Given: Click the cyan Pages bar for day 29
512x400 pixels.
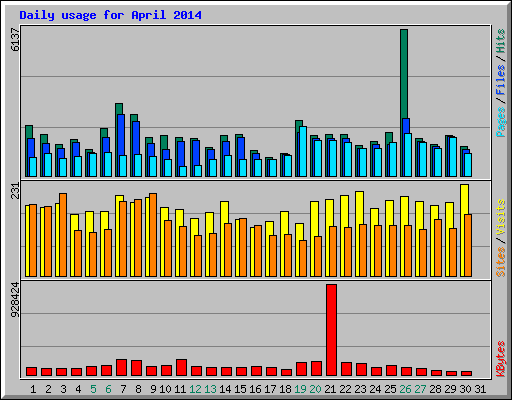Looking at the screenshot, I should pyautogui.click(x=453, y=157).
